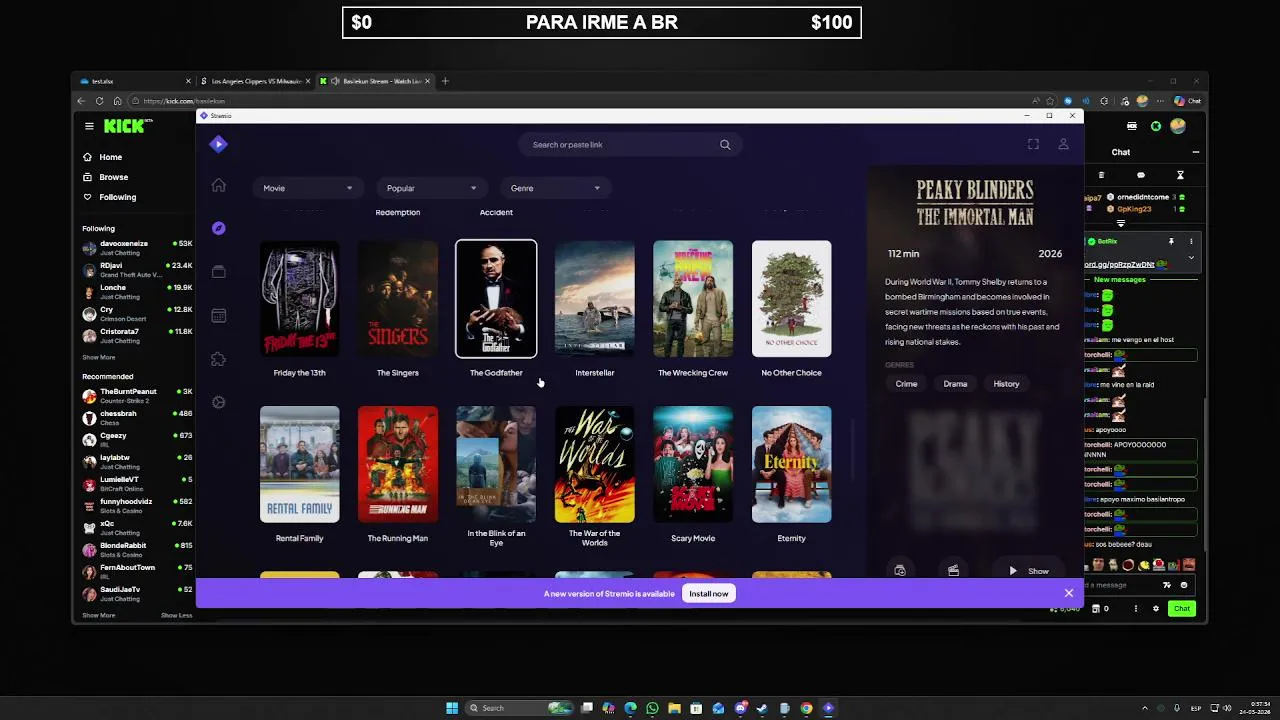
Task: Unpin the BotRix pinned message
Action: coord(1171,241)
